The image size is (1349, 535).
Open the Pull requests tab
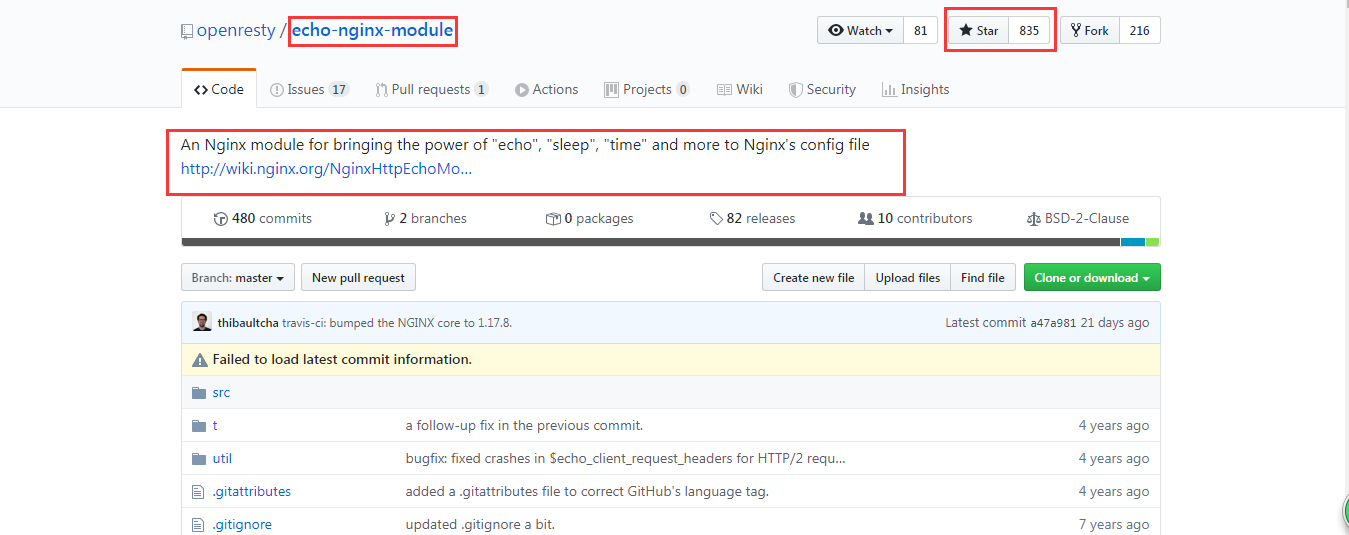click(432, 89)
